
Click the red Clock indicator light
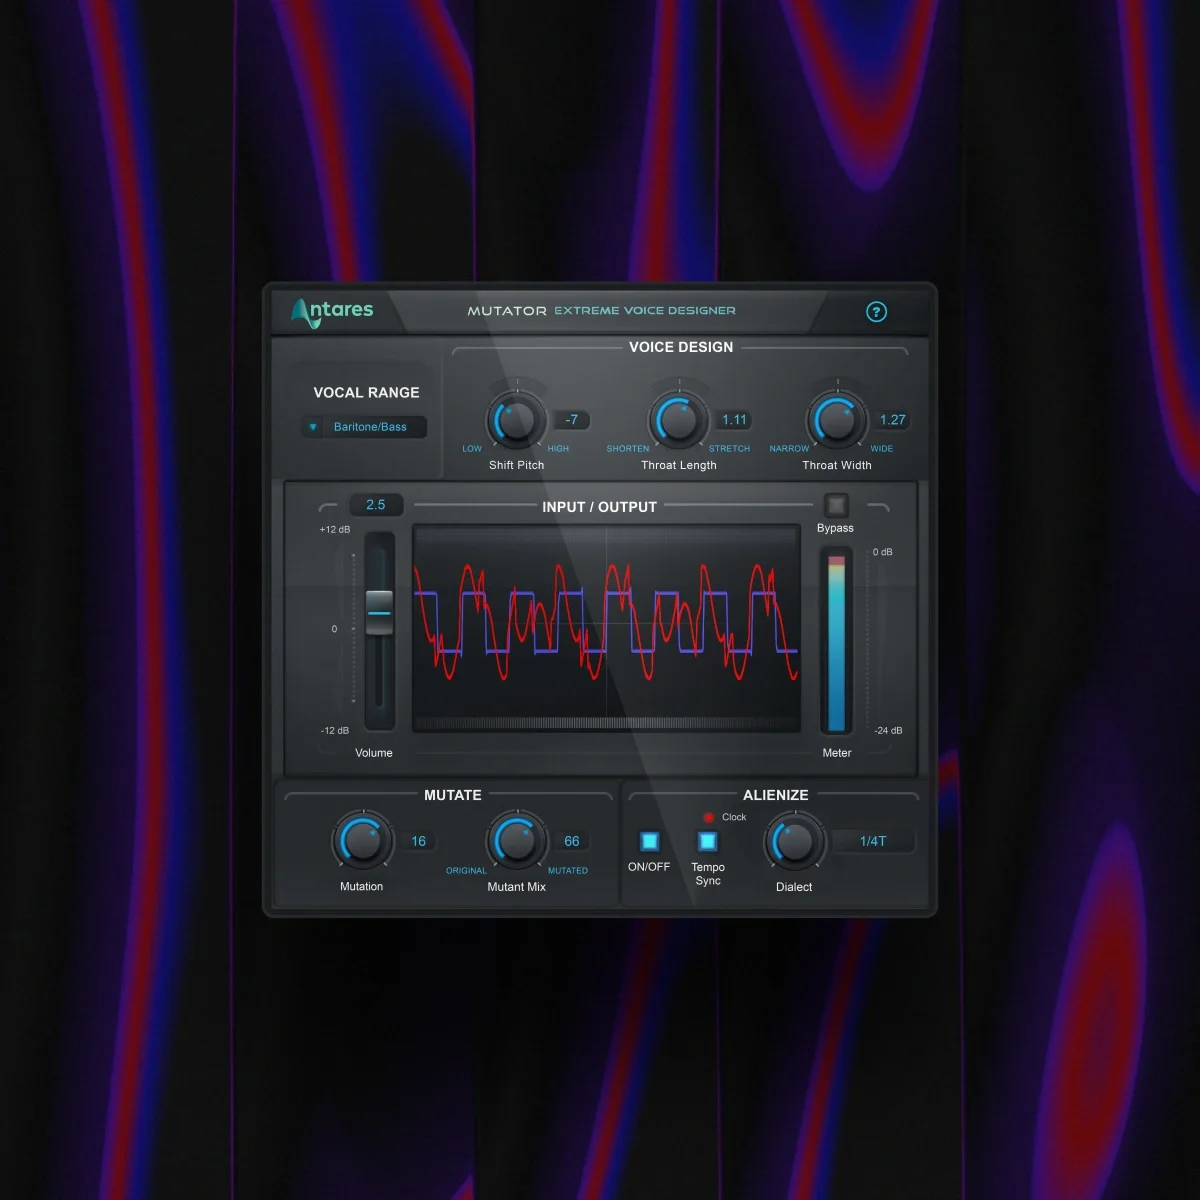709,817
